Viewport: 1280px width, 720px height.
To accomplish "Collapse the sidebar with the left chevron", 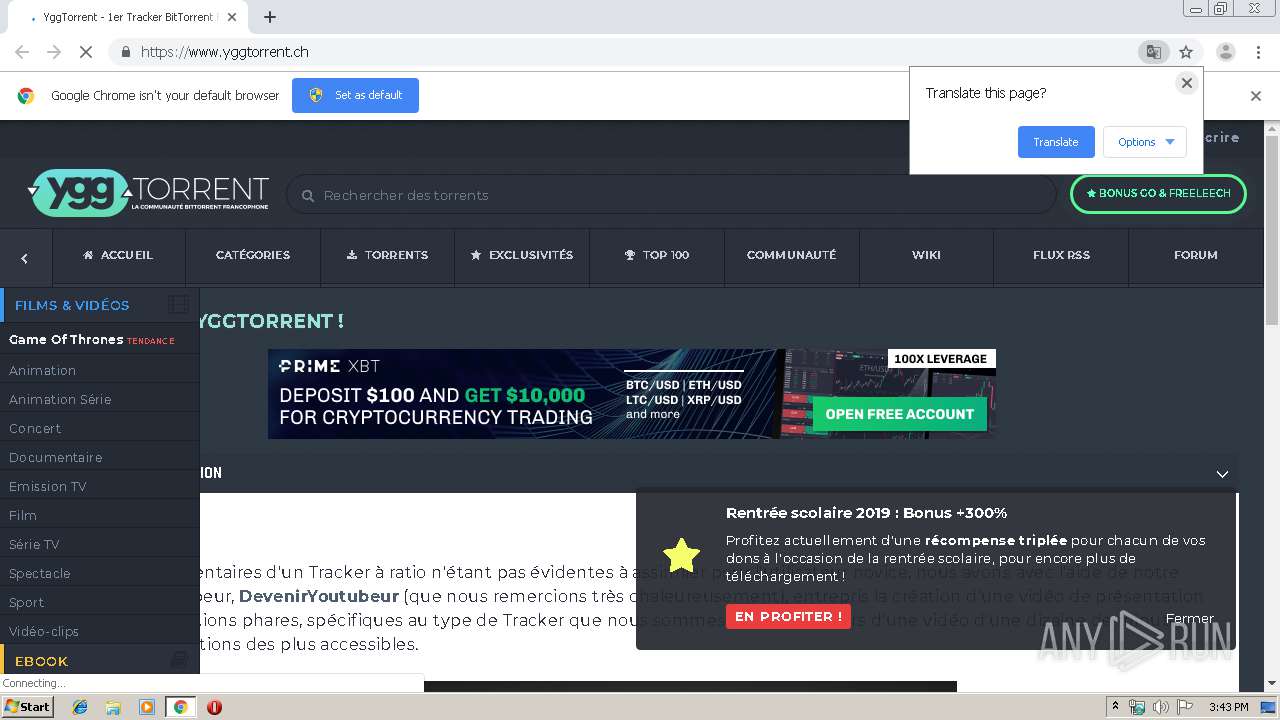I will pyautogui.click(x=25, y=258).
